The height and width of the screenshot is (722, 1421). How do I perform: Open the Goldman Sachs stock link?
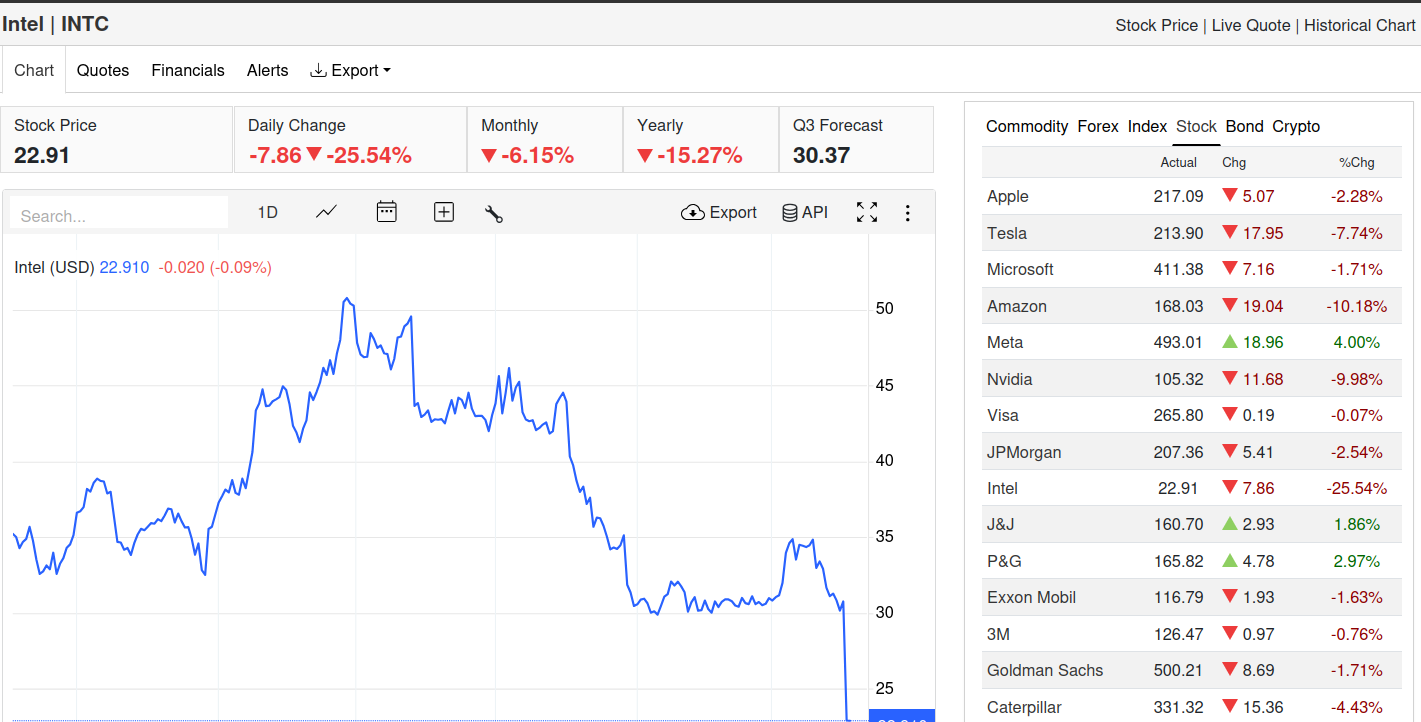(x=1045, y=670)
